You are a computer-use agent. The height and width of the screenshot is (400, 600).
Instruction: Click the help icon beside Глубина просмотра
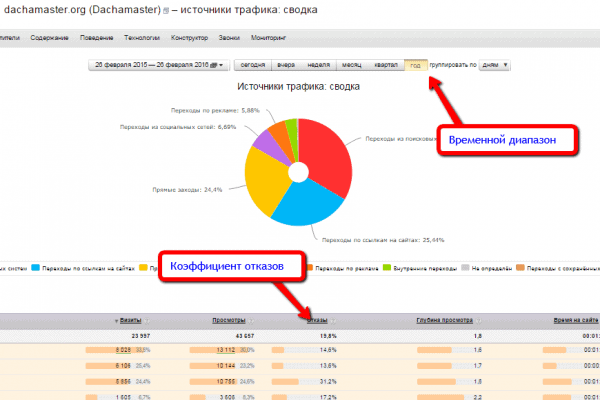pos(478,321)
